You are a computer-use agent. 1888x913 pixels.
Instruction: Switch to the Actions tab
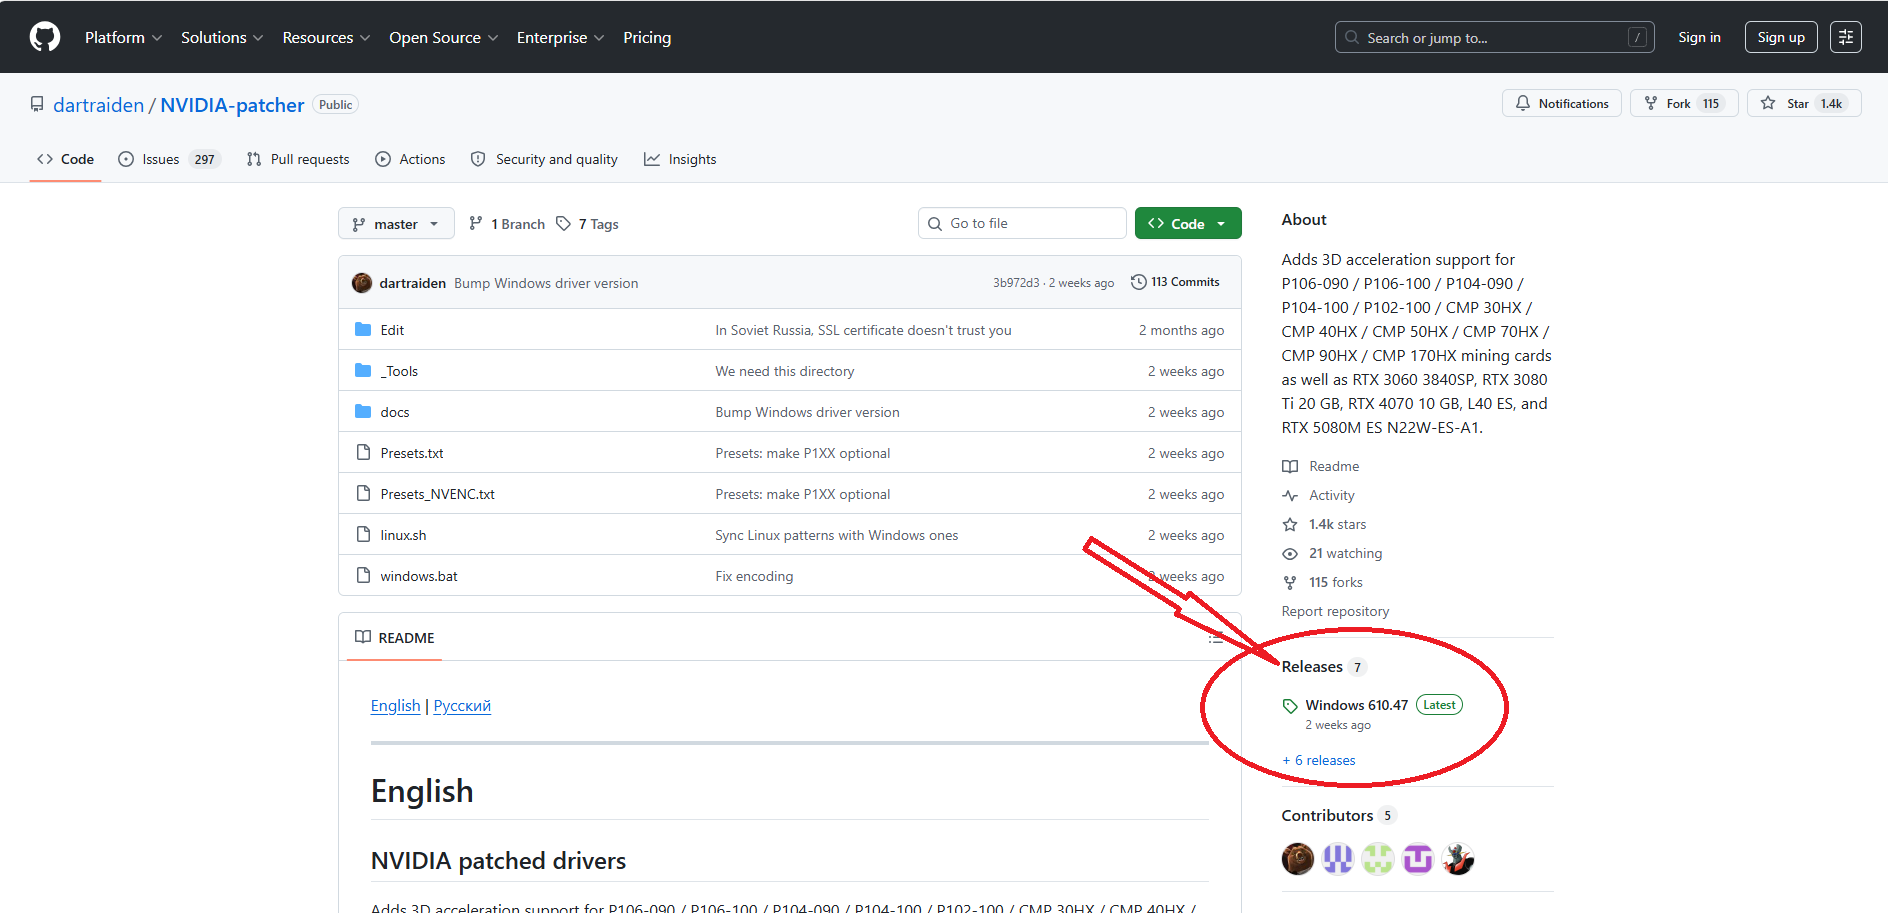(x=410, y=159)
